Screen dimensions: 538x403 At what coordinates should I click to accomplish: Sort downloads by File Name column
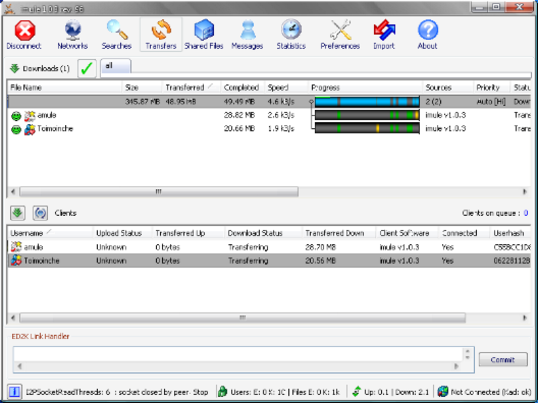click(x=65, y=87)
